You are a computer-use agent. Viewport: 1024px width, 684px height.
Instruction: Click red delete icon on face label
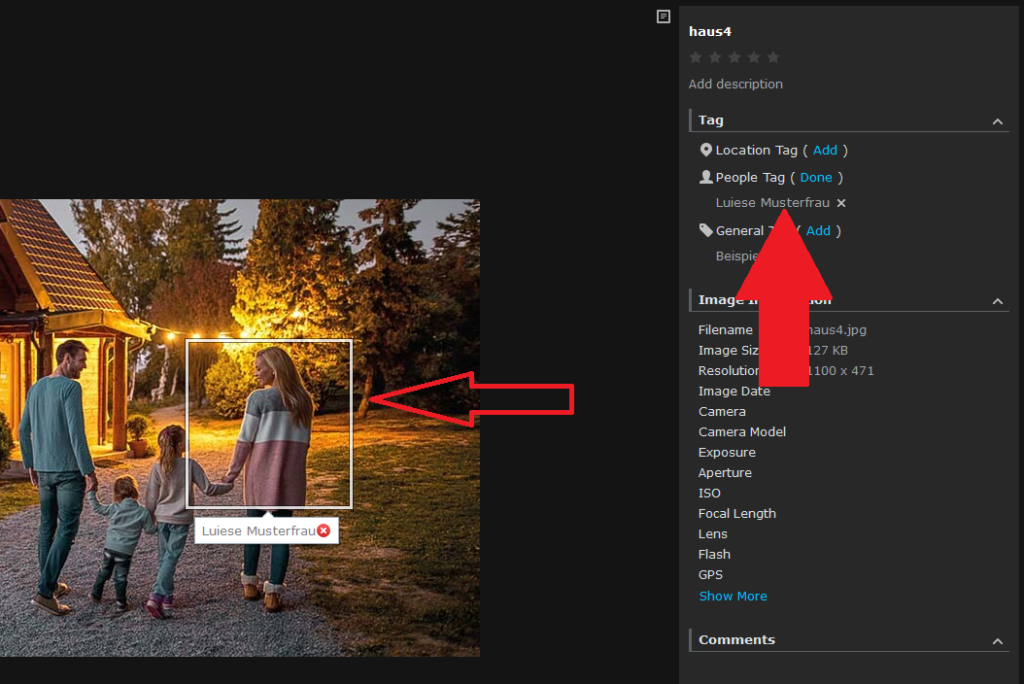point(323,531)
